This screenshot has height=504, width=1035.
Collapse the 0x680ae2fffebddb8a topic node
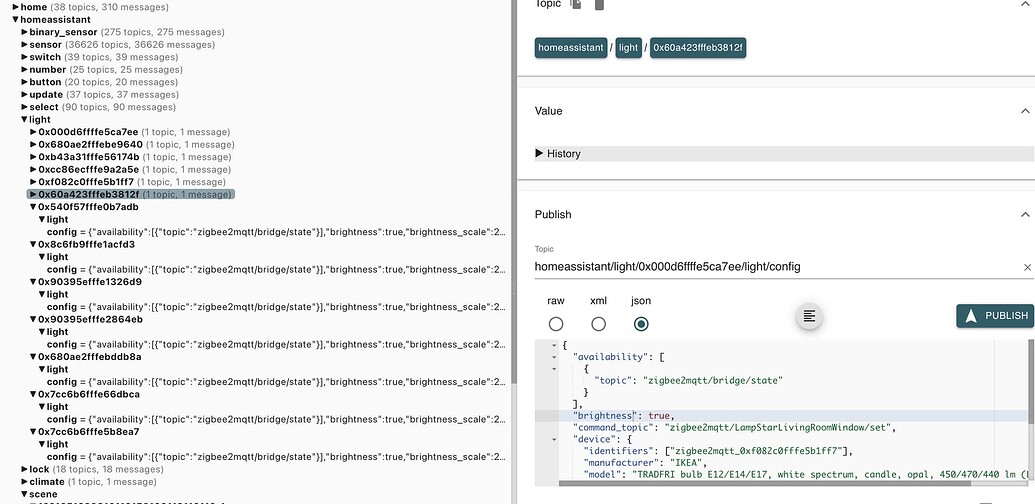point(33,358)
